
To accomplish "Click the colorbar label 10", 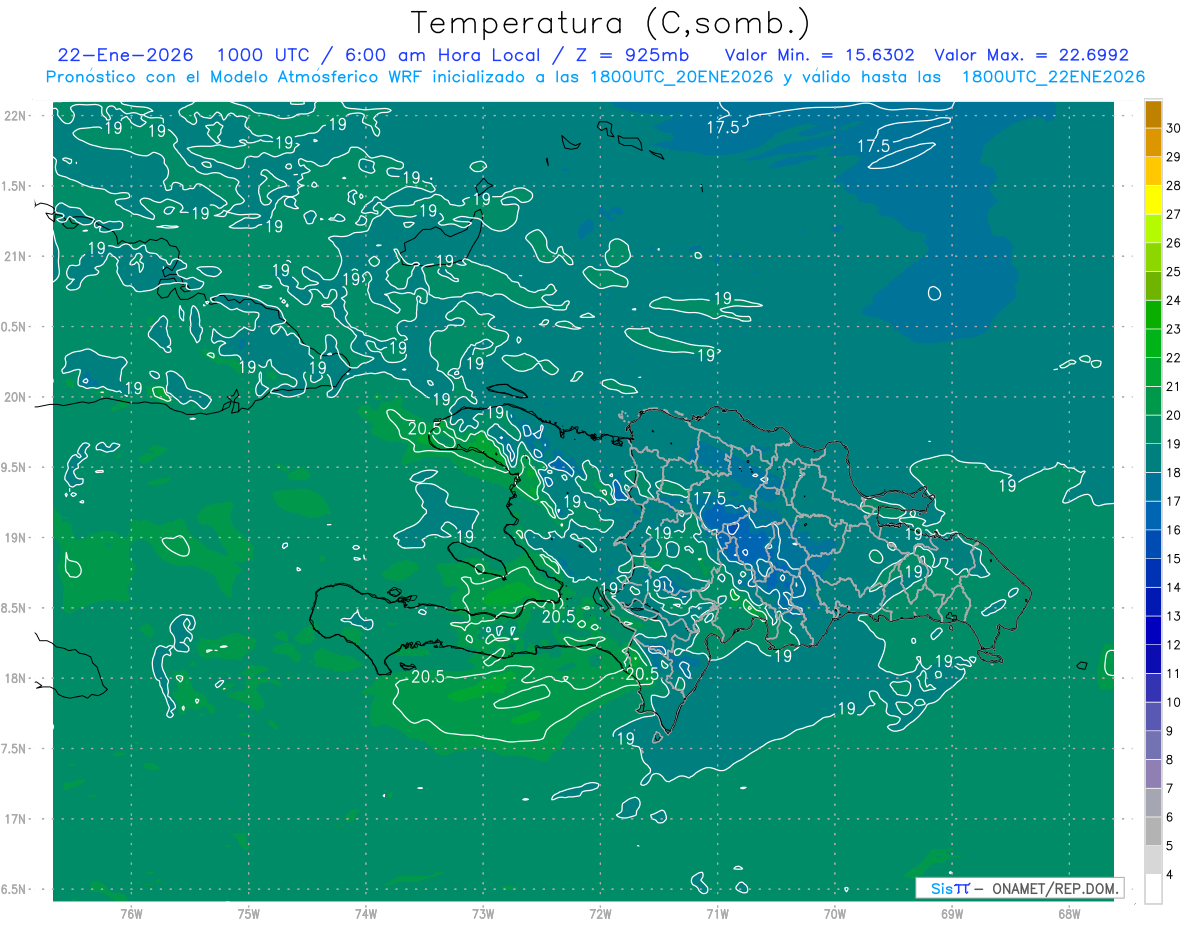I will 1174,702.
